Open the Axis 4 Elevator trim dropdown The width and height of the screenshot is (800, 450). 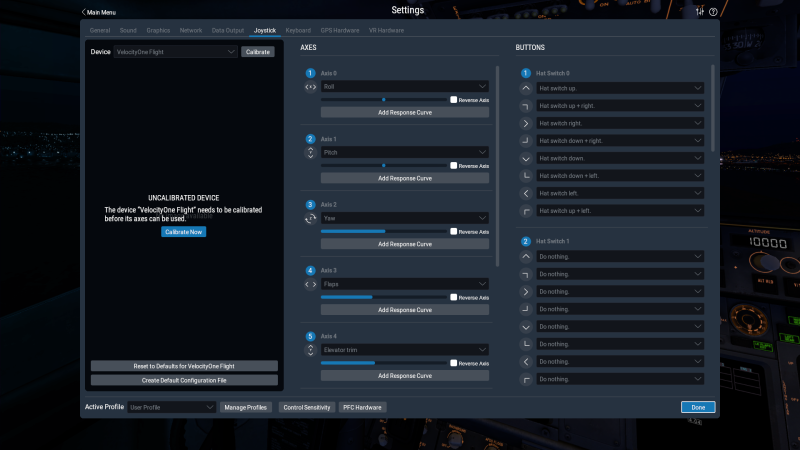click(405, 350)
